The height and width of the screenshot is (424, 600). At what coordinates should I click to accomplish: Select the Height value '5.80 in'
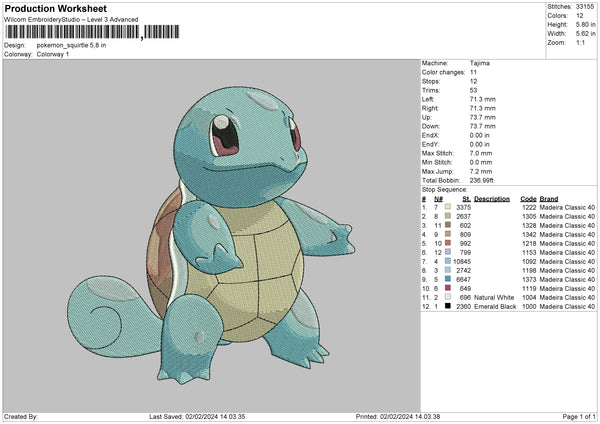click(x=585, y=24)
